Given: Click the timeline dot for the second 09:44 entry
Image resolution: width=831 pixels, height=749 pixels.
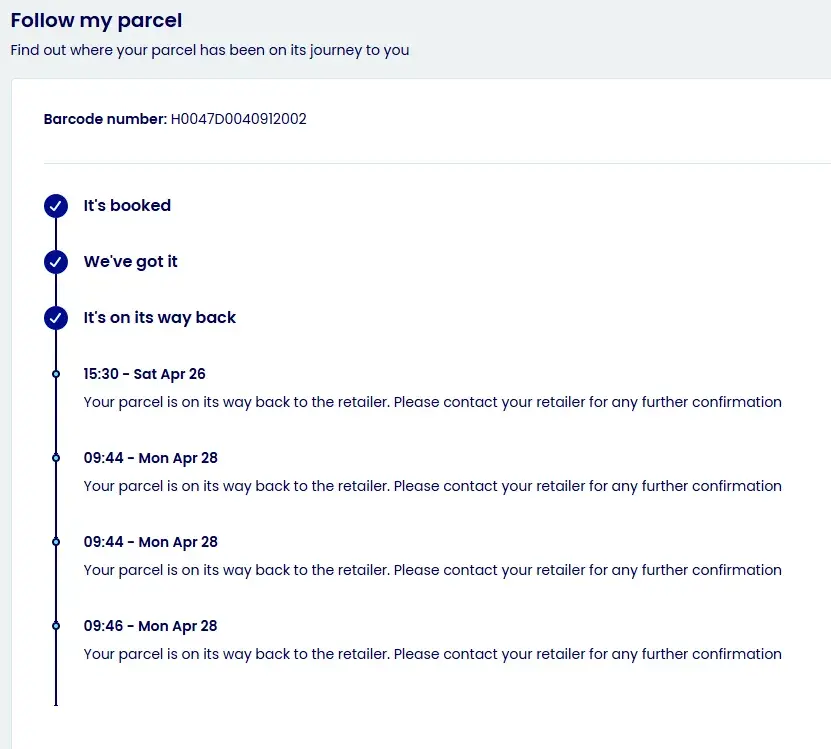Looking at the screenshot, I should pyautogui.click(x=56, y=542).
